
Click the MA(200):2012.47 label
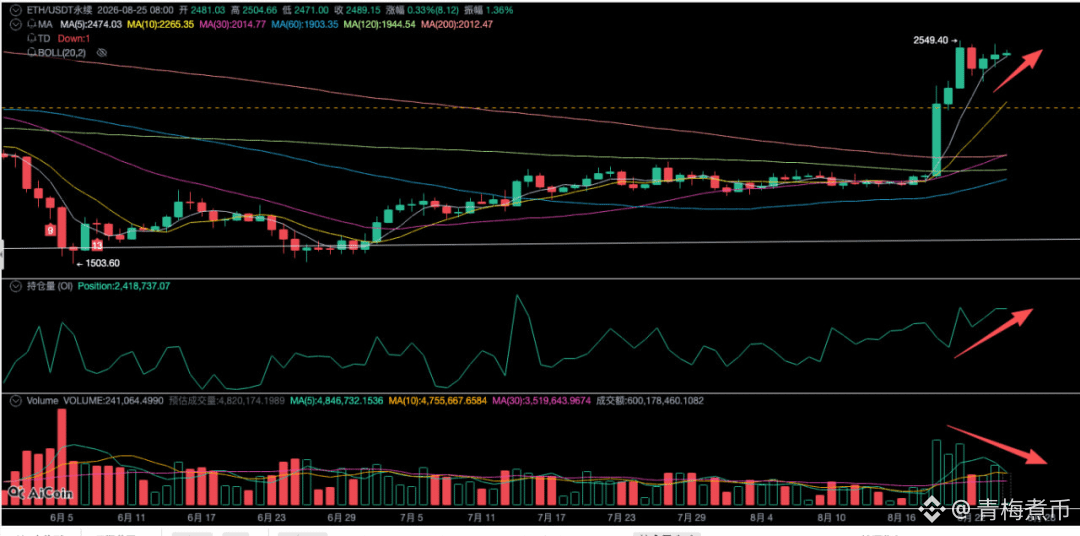click(455, 24)
